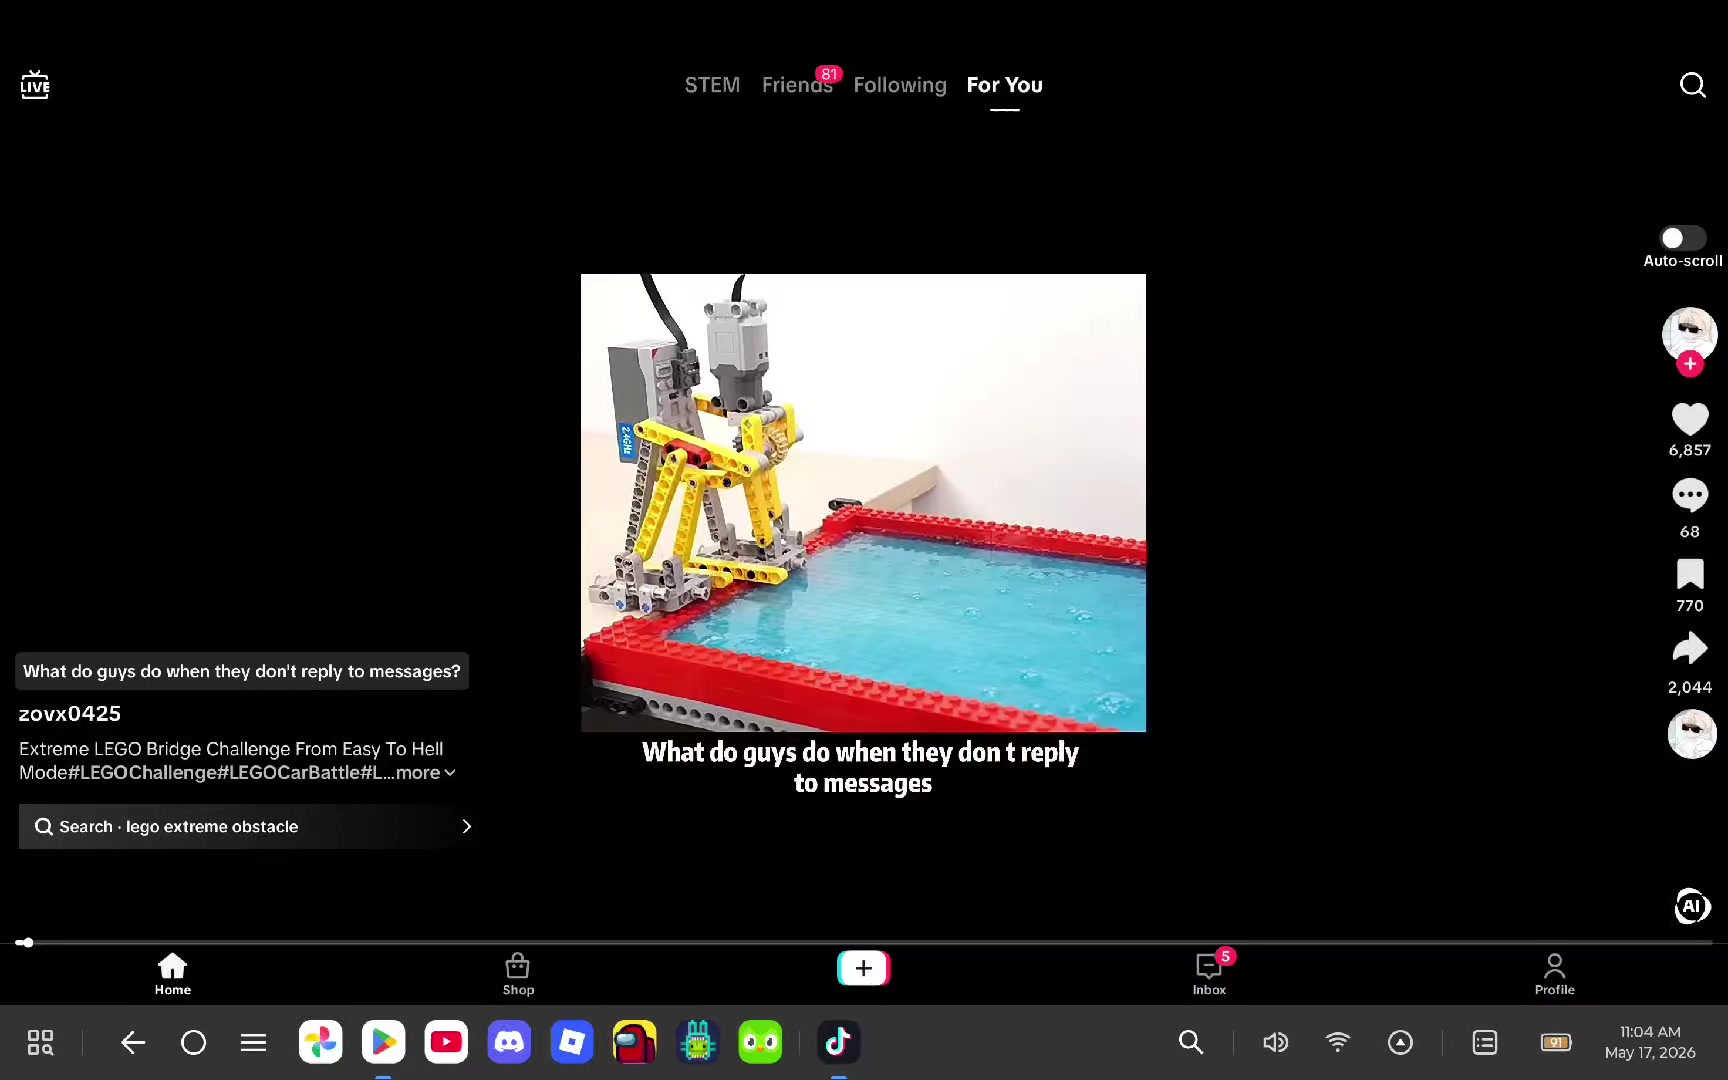Tap #LEGOChallenge hashtag in caption
Viewport: 1728px width, 1080px height.
click(x=142, y=773)
